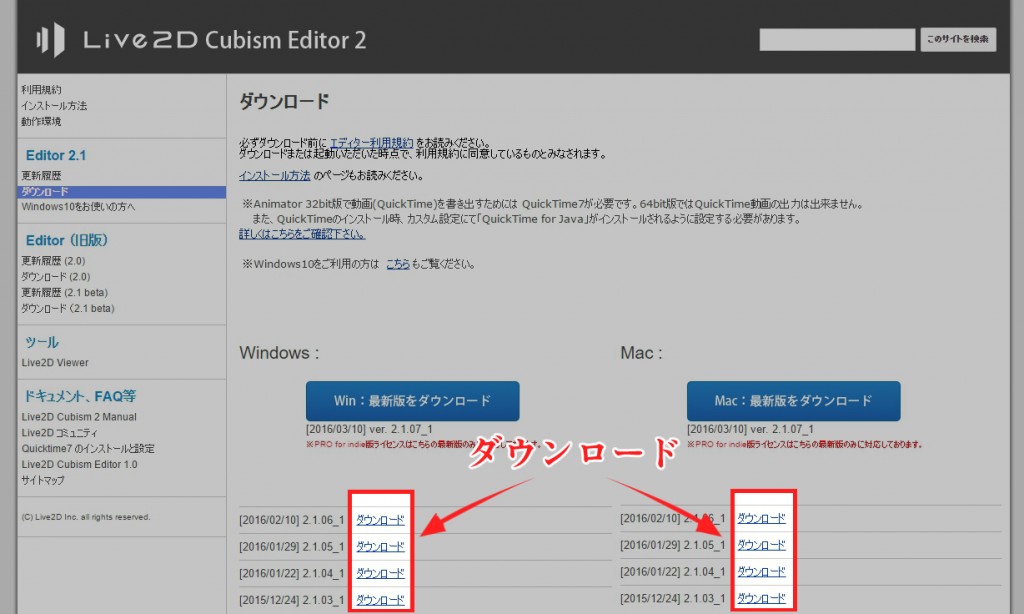Viewport: 1024px width, 614px height.
Task: Open 動作環境 in the sidebar
Action: click(41, 121)
